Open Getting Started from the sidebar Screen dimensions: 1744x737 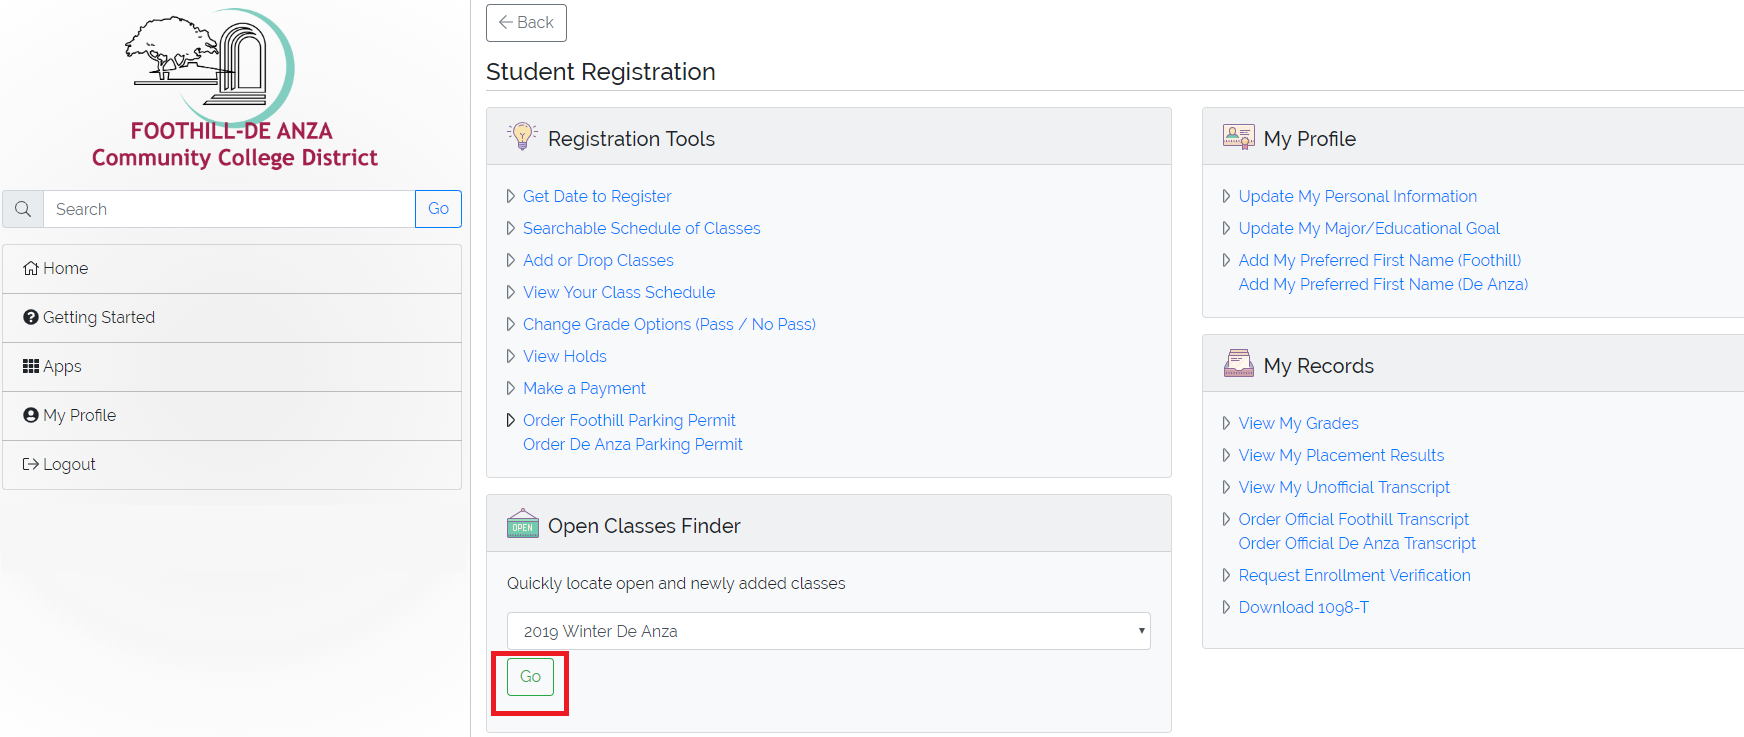pyautogui.click(x=99, y=317)
